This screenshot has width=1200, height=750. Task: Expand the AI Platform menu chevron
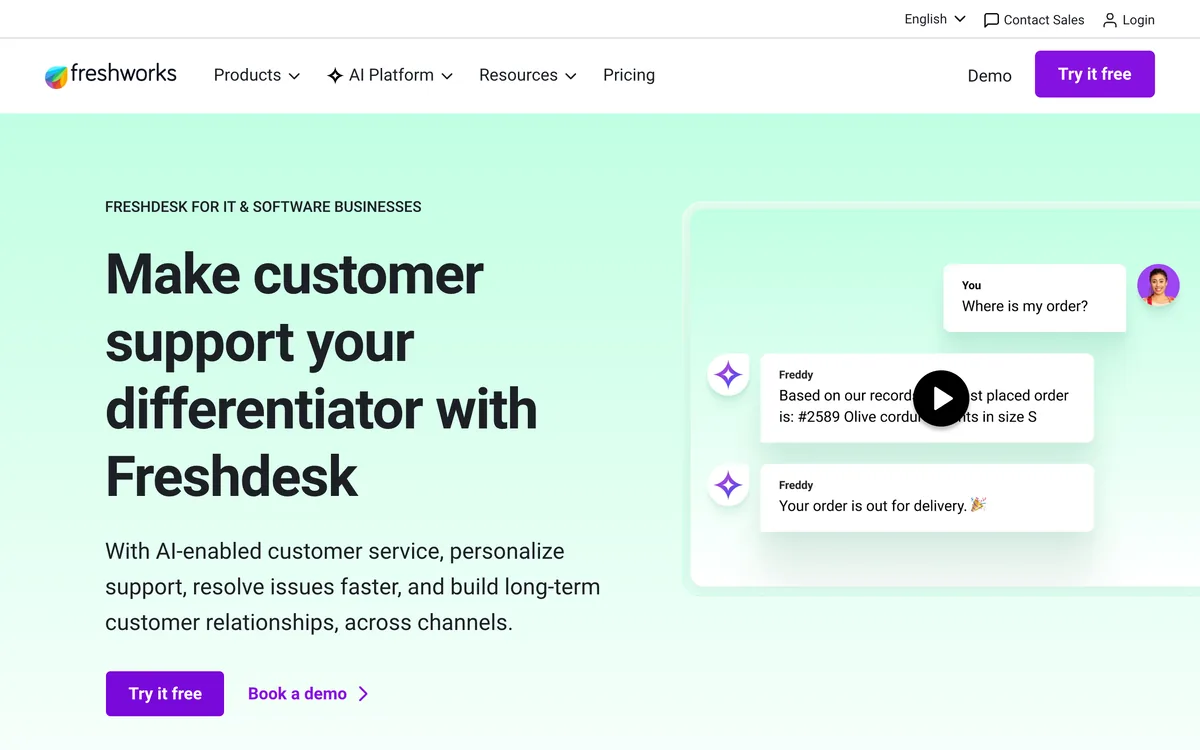[x=447, y=76]
